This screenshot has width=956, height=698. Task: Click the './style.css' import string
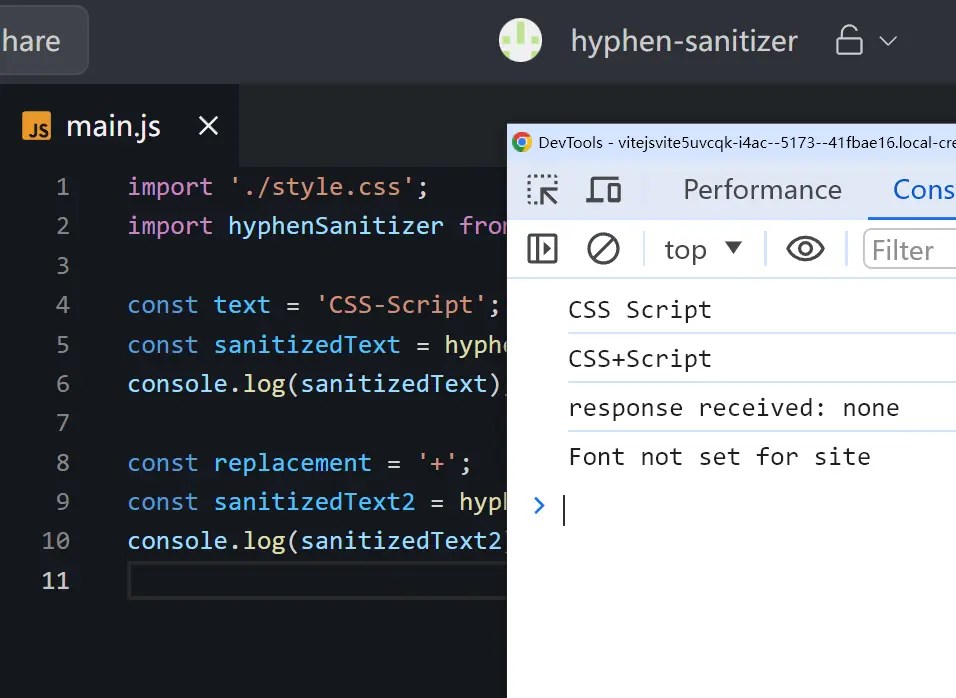pyautogui.click(x=322, y=187)
